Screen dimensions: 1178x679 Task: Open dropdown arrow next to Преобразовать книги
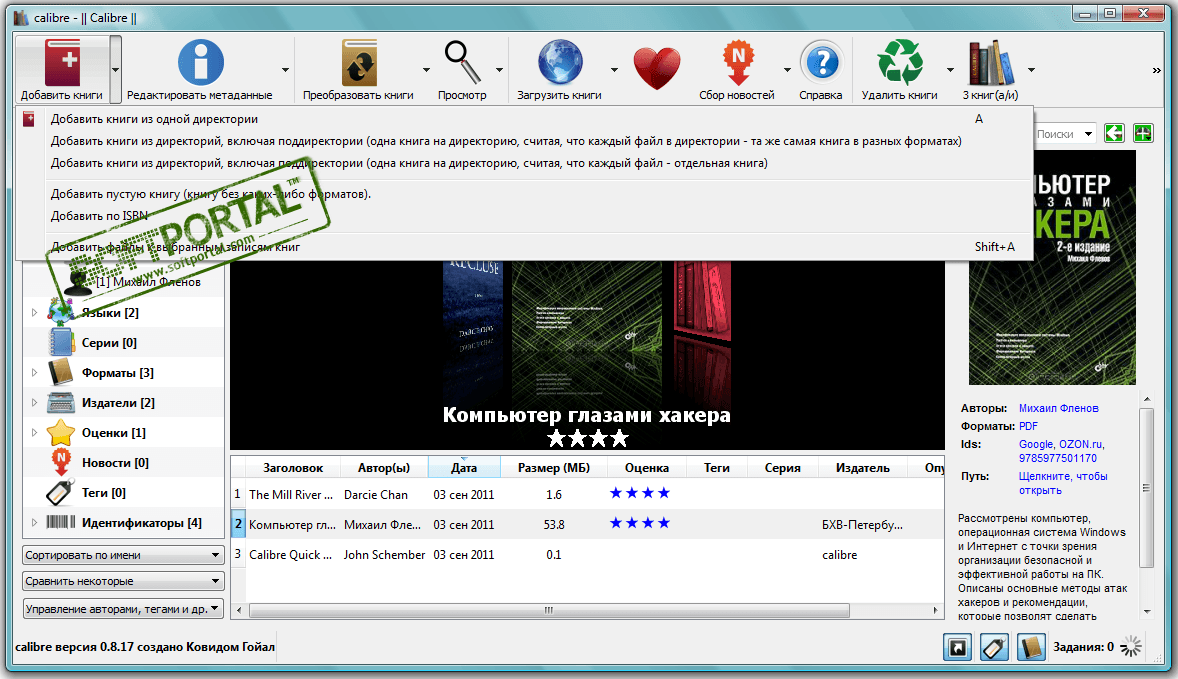[426, 70]
